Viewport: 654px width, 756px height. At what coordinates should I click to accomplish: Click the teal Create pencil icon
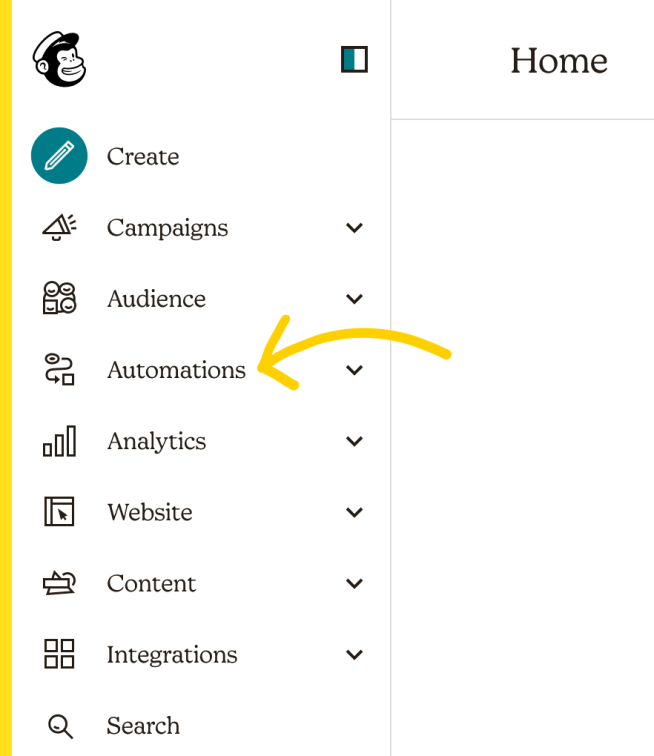[x=59, y=156]
